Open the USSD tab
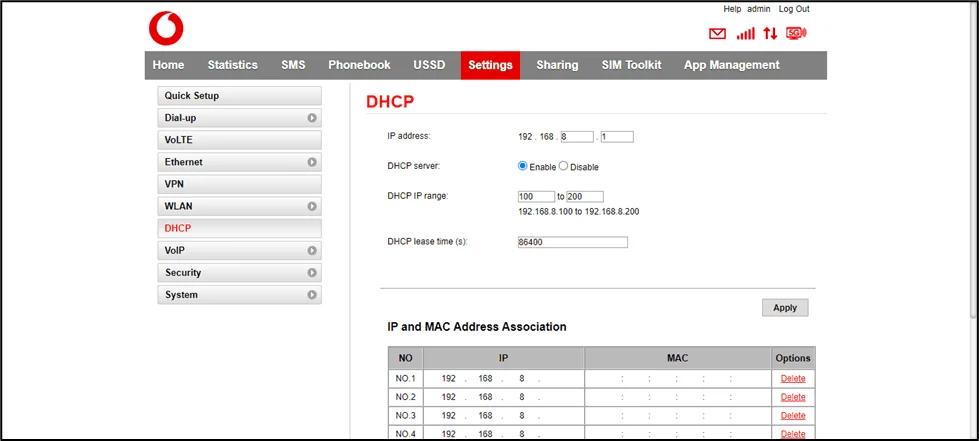The height and width of the screenshot is (441, 979). click(430, 65)
